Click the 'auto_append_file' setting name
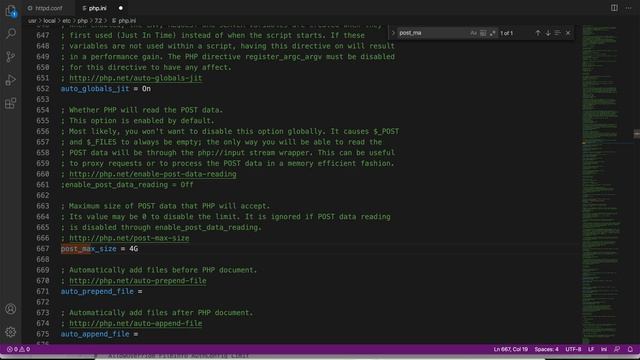The height and width of the screenshot is (360, 640). point(95,334)
